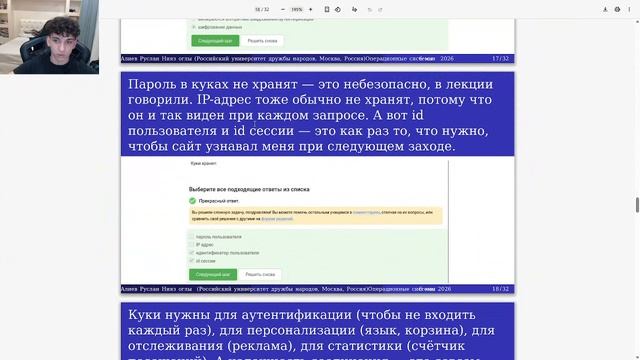Toggle the 'IP адрес' checkbox
Image resolution: width=640 pixels, height=360 pixels.
(x=191, y=244)
